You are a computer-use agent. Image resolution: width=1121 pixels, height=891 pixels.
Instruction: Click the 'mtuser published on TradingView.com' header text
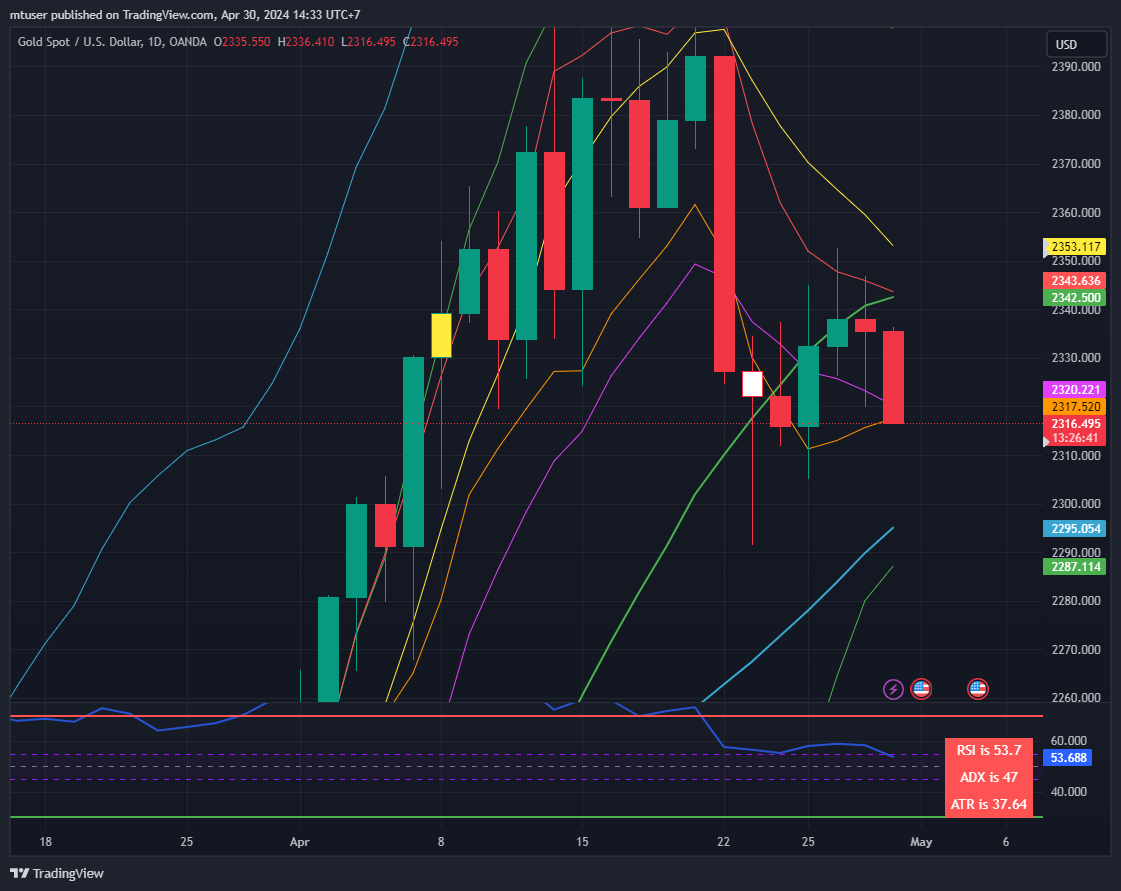(112, 14)
